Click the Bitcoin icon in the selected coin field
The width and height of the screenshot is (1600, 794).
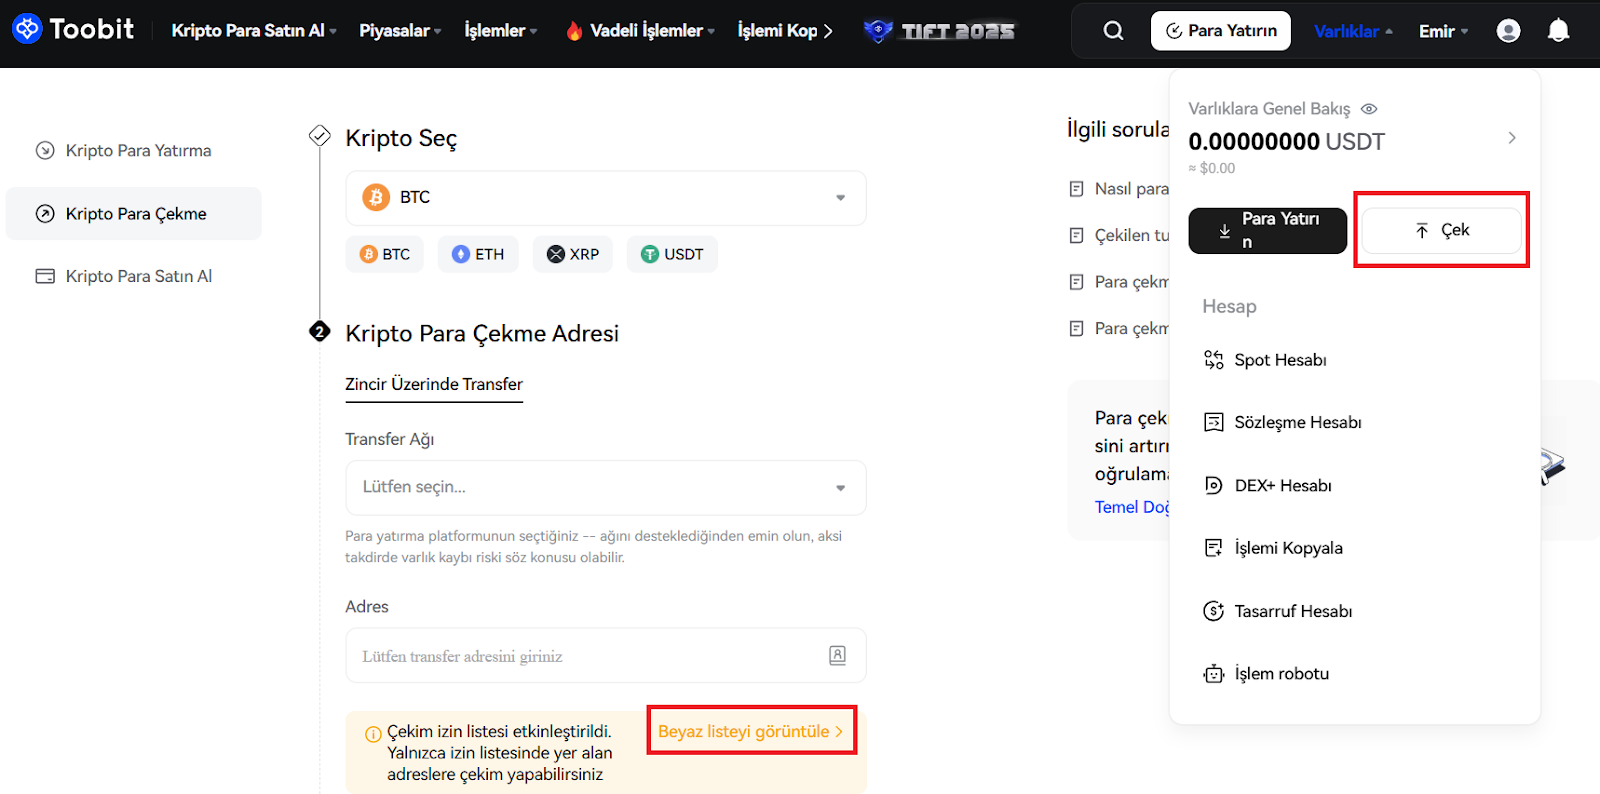point(376,197)
